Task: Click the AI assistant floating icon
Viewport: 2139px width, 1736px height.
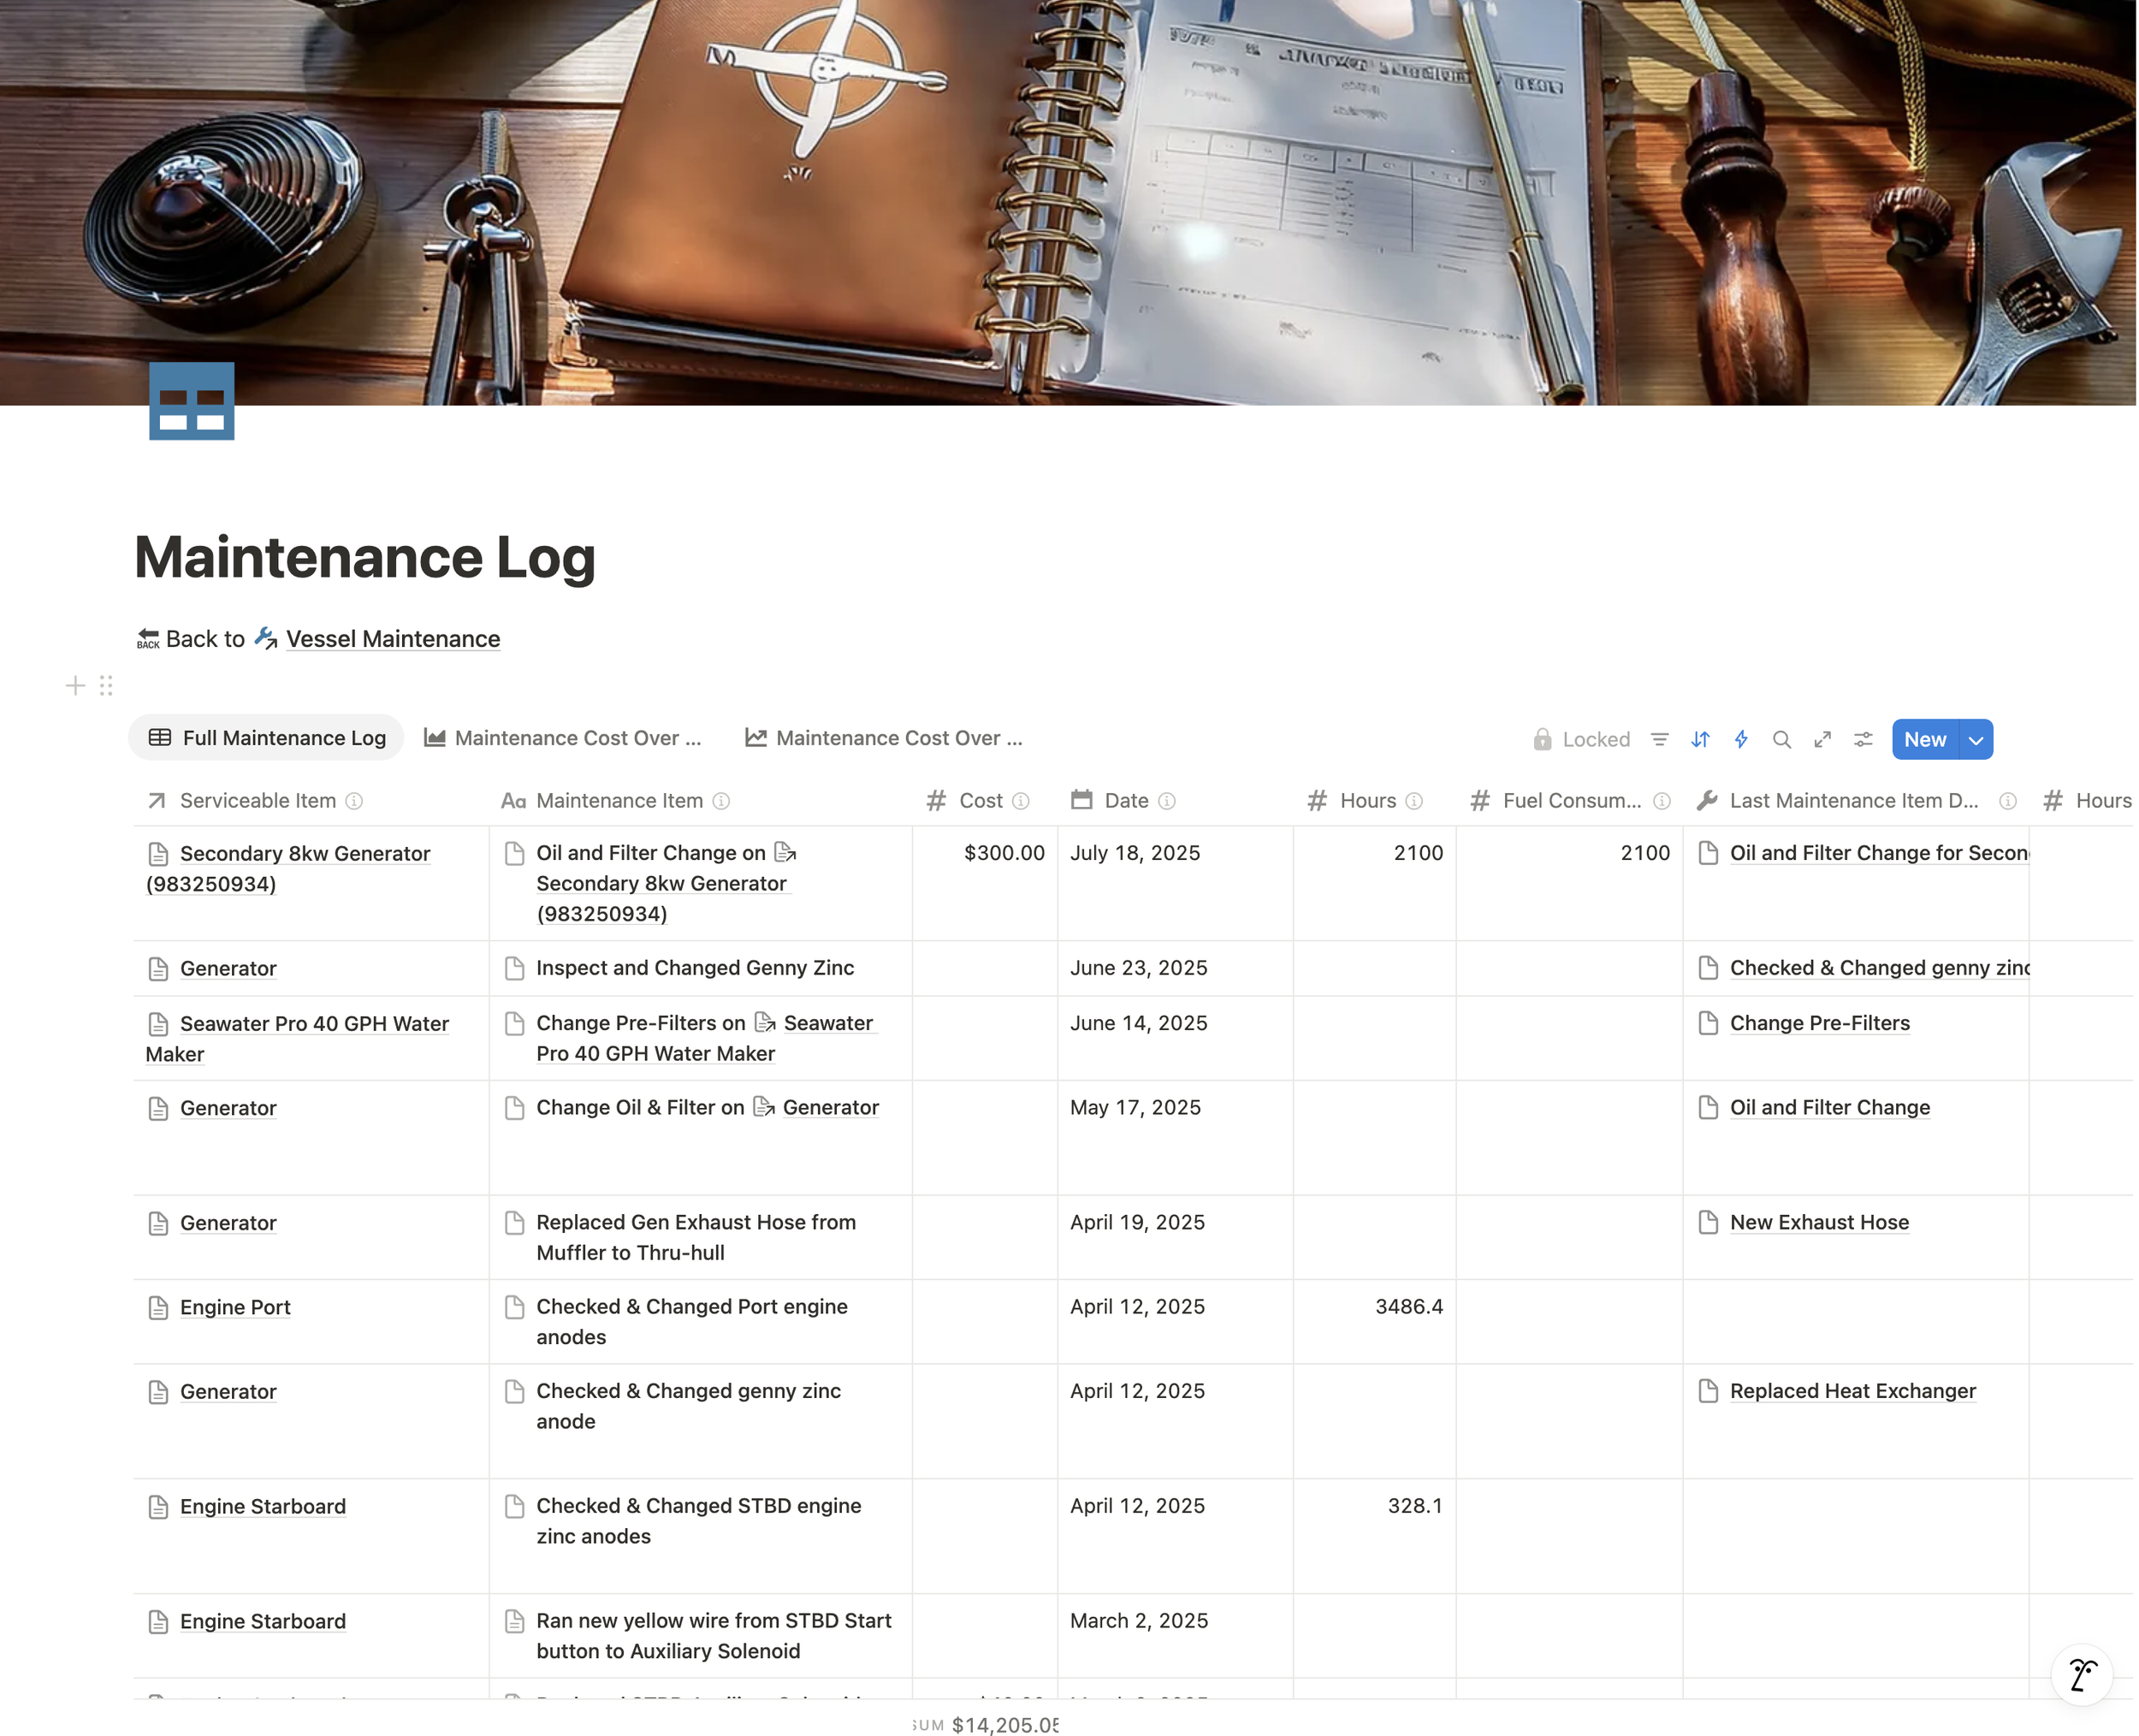Action: [2082, 1674]
